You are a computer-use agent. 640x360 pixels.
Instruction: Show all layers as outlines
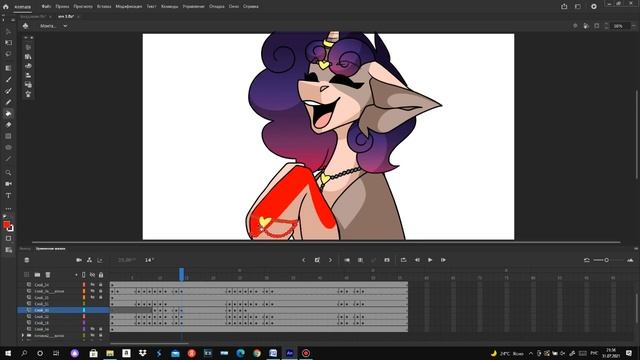pos(84,275)
